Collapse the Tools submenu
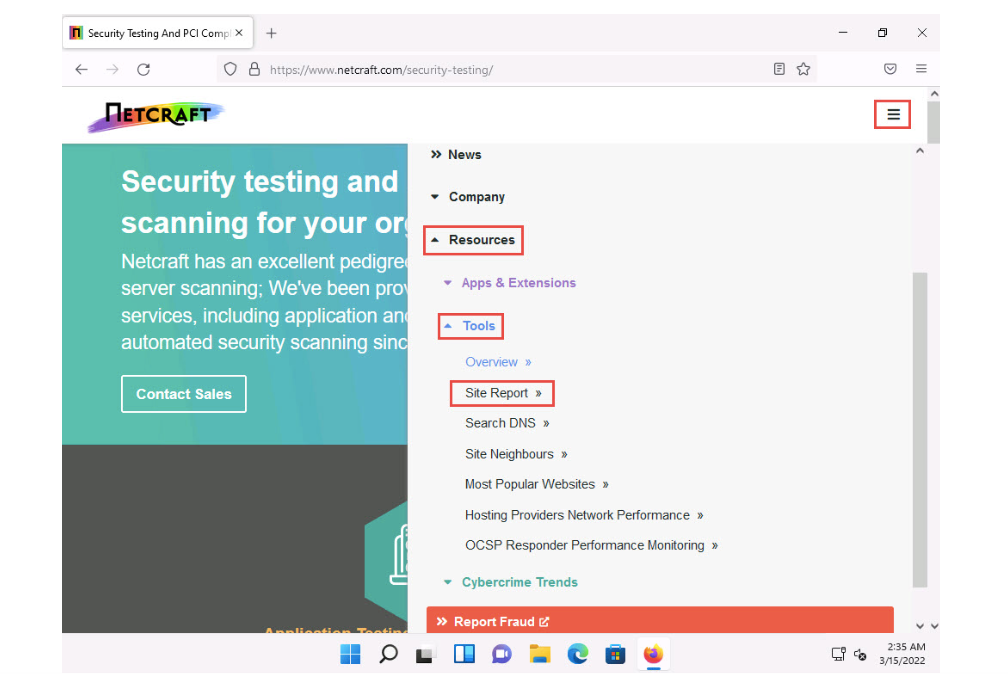The width and height of the screenshot is (1008, 674). [x=471, y=326]
